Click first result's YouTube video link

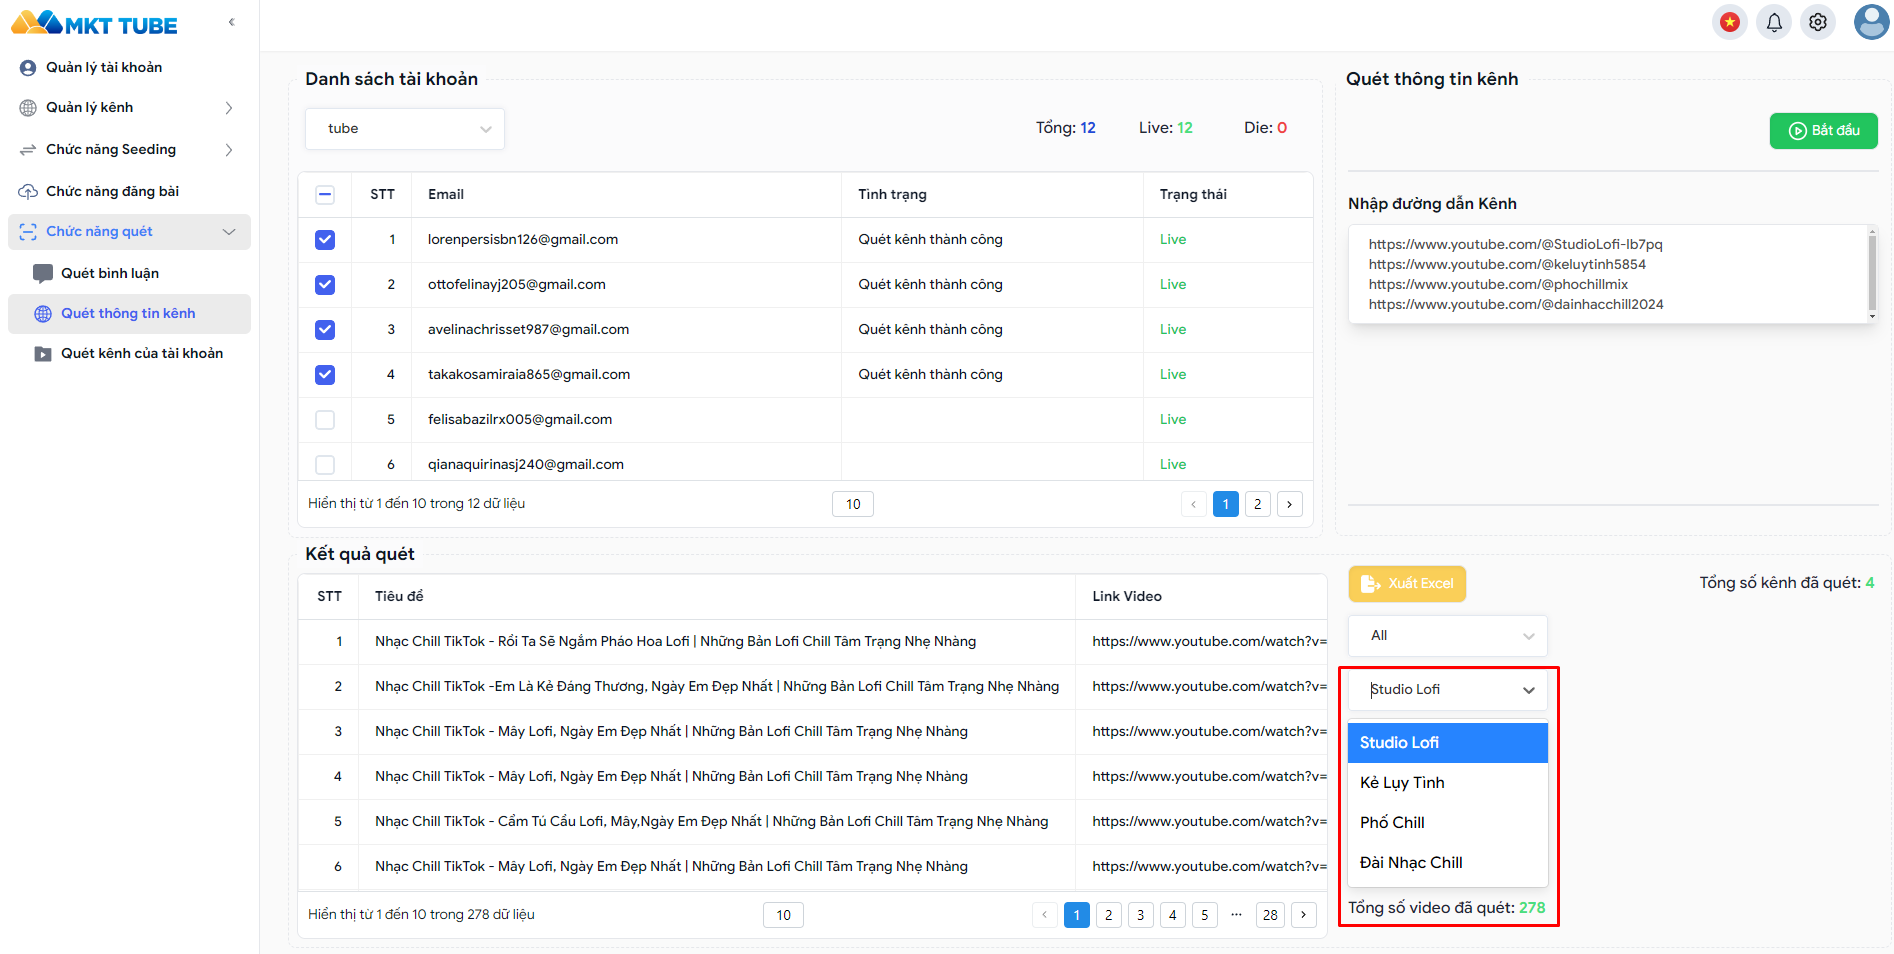click(x=1209, y=642)
